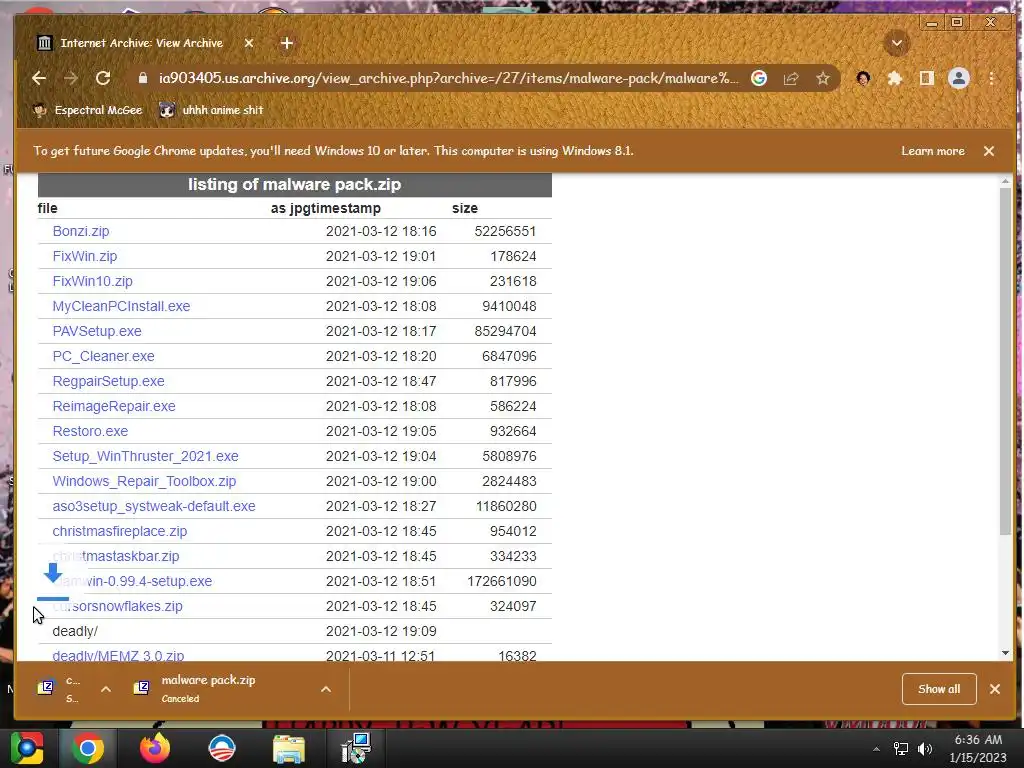Open the uhhh anime shit bookmark
The image size is (1024, 768).
[x=212, y=110]
